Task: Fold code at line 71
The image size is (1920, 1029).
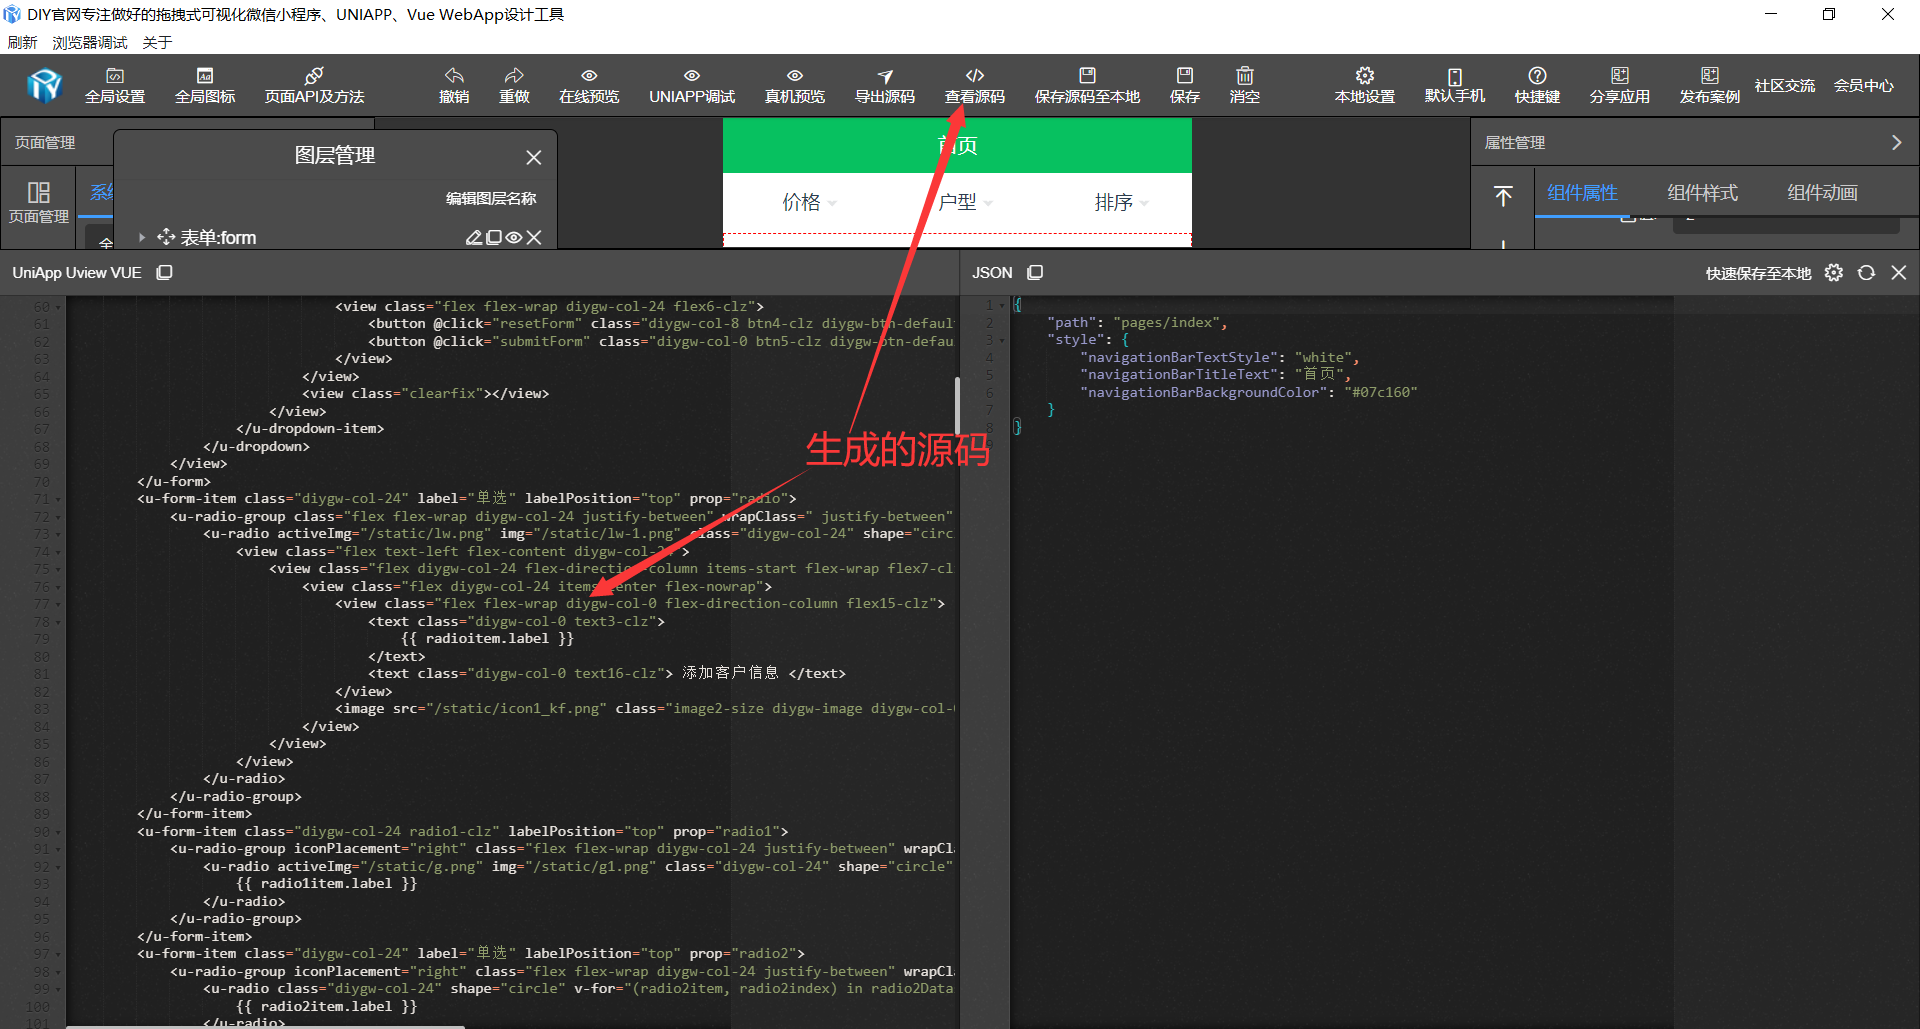Action: click(58, 499)
